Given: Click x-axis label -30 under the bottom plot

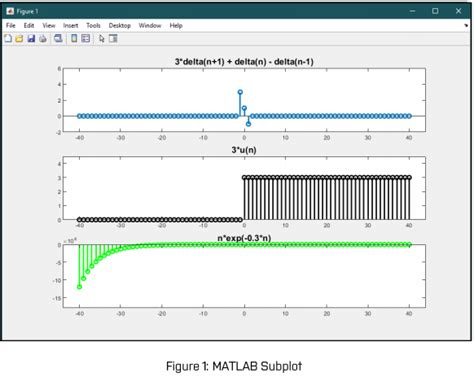Looking at the screenshot, I should [120, 313].
